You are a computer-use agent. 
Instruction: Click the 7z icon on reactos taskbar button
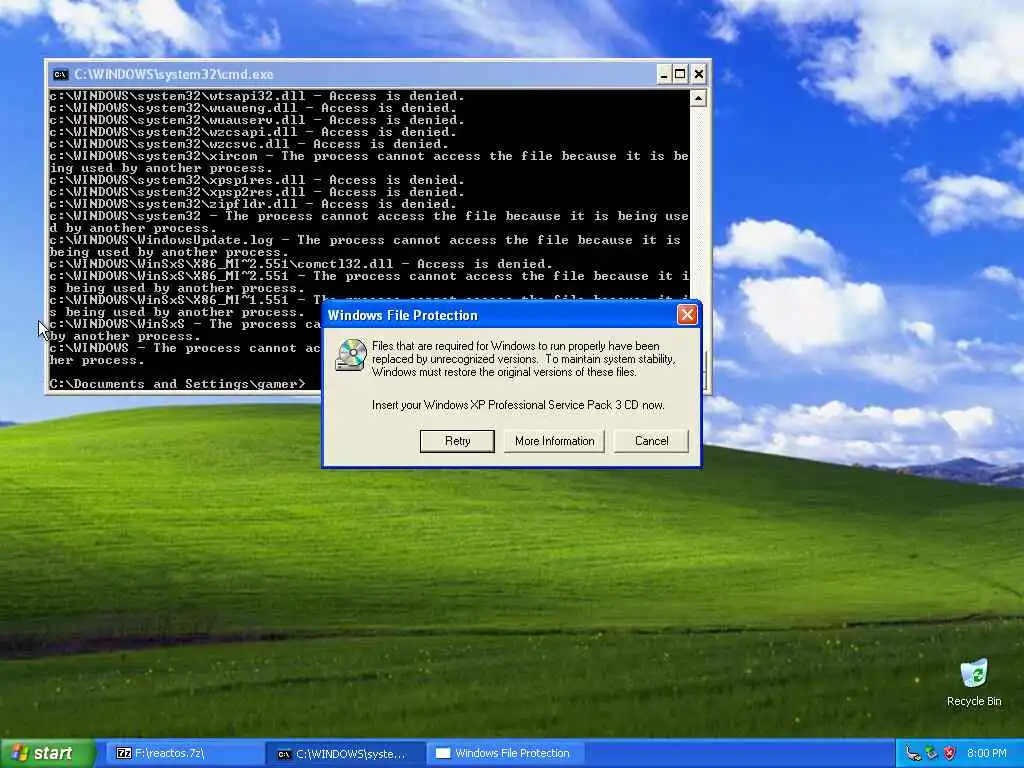click(x=123, y=753)
